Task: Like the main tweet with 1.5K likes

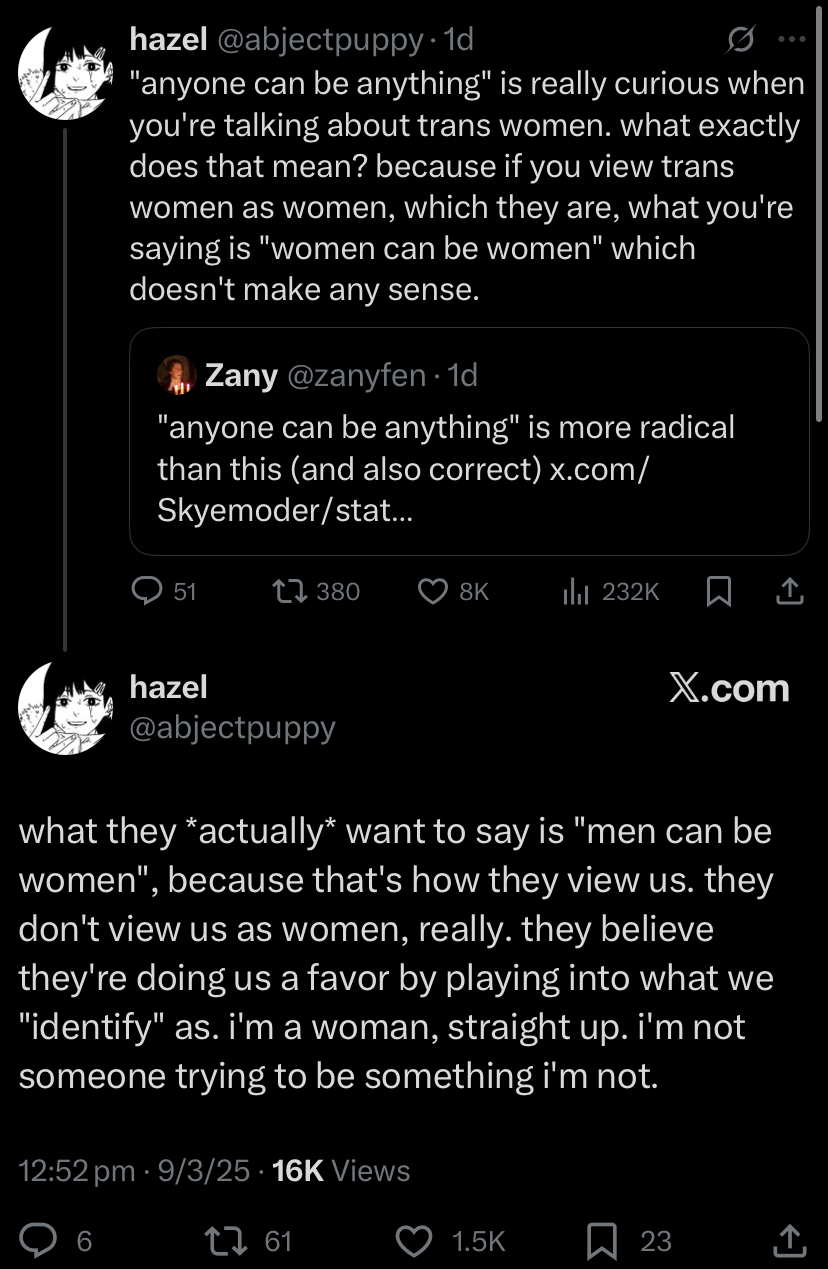Action: (414, 1241)
